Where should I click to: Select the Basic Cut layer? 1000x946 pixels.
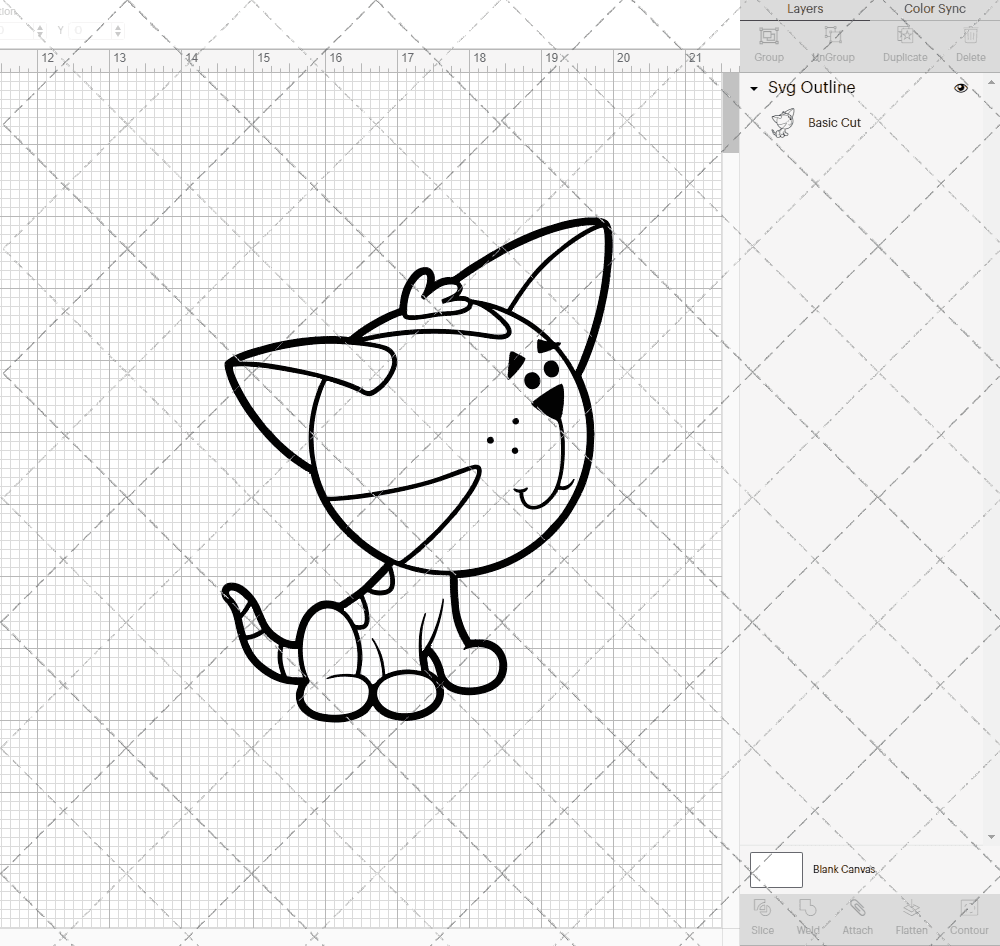[833, 122]
